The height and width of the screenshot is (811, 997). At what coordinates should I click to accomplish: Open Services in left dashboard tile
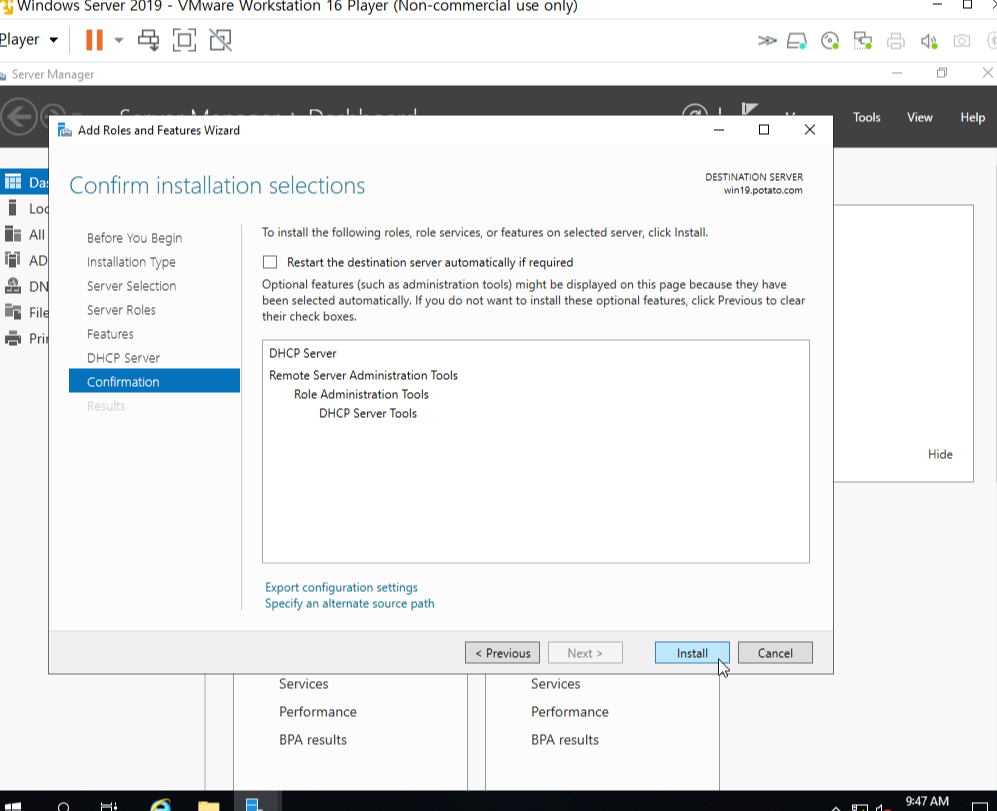pyautogui.click(x=303, y=684)
